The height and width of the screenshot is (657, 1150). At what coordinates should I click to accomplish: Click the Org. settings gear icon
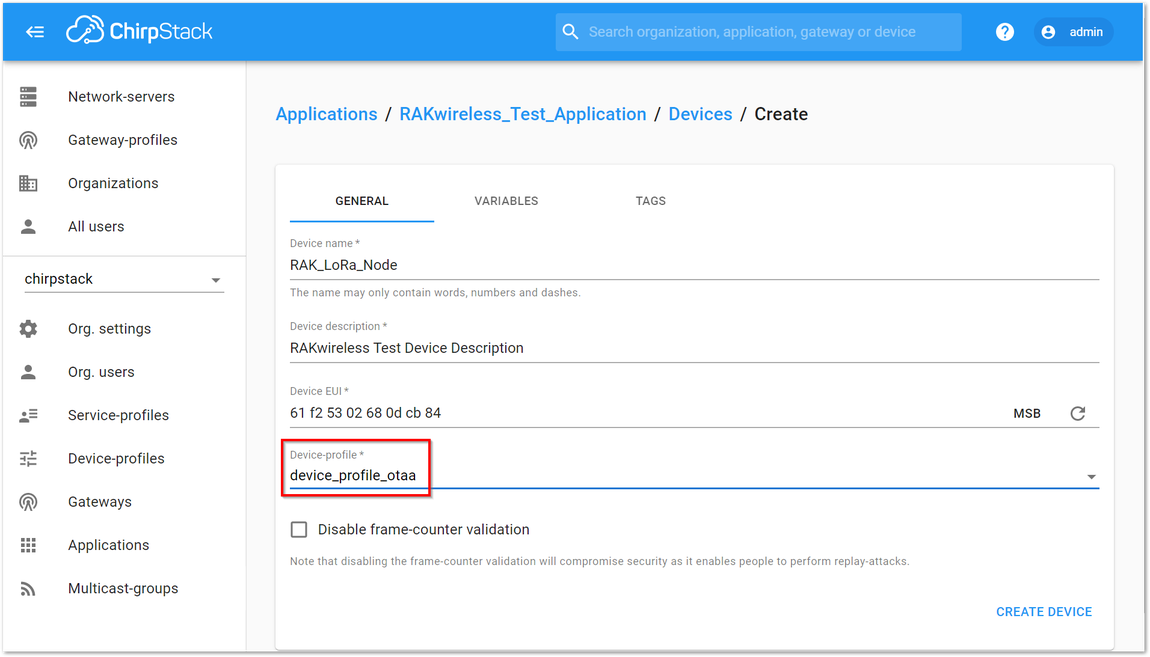point(29,328)
